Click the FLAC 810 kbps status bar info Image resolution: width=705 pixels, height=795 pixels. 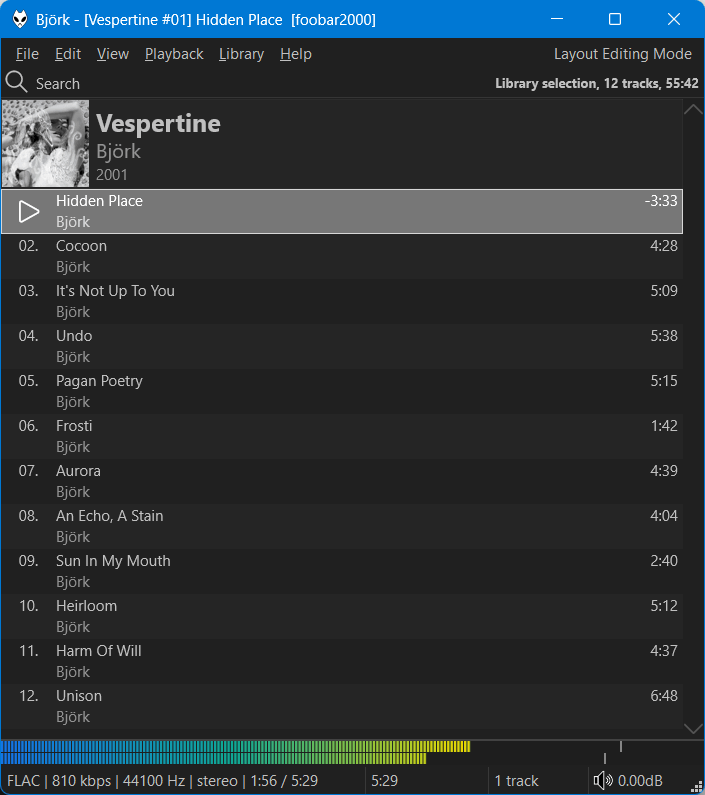point(162,781)
